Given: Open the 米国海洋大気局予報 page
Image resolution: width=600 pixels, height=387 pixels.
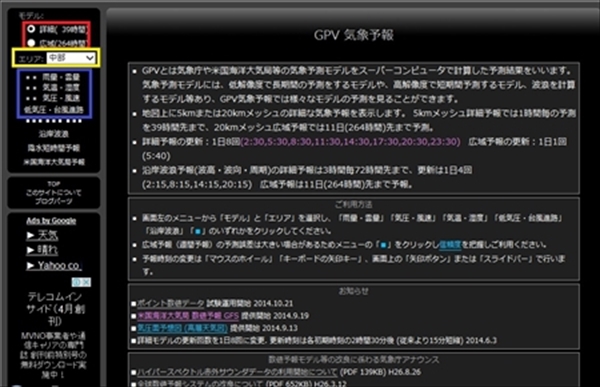Looking at the screenshot, I should click(54, 162).
